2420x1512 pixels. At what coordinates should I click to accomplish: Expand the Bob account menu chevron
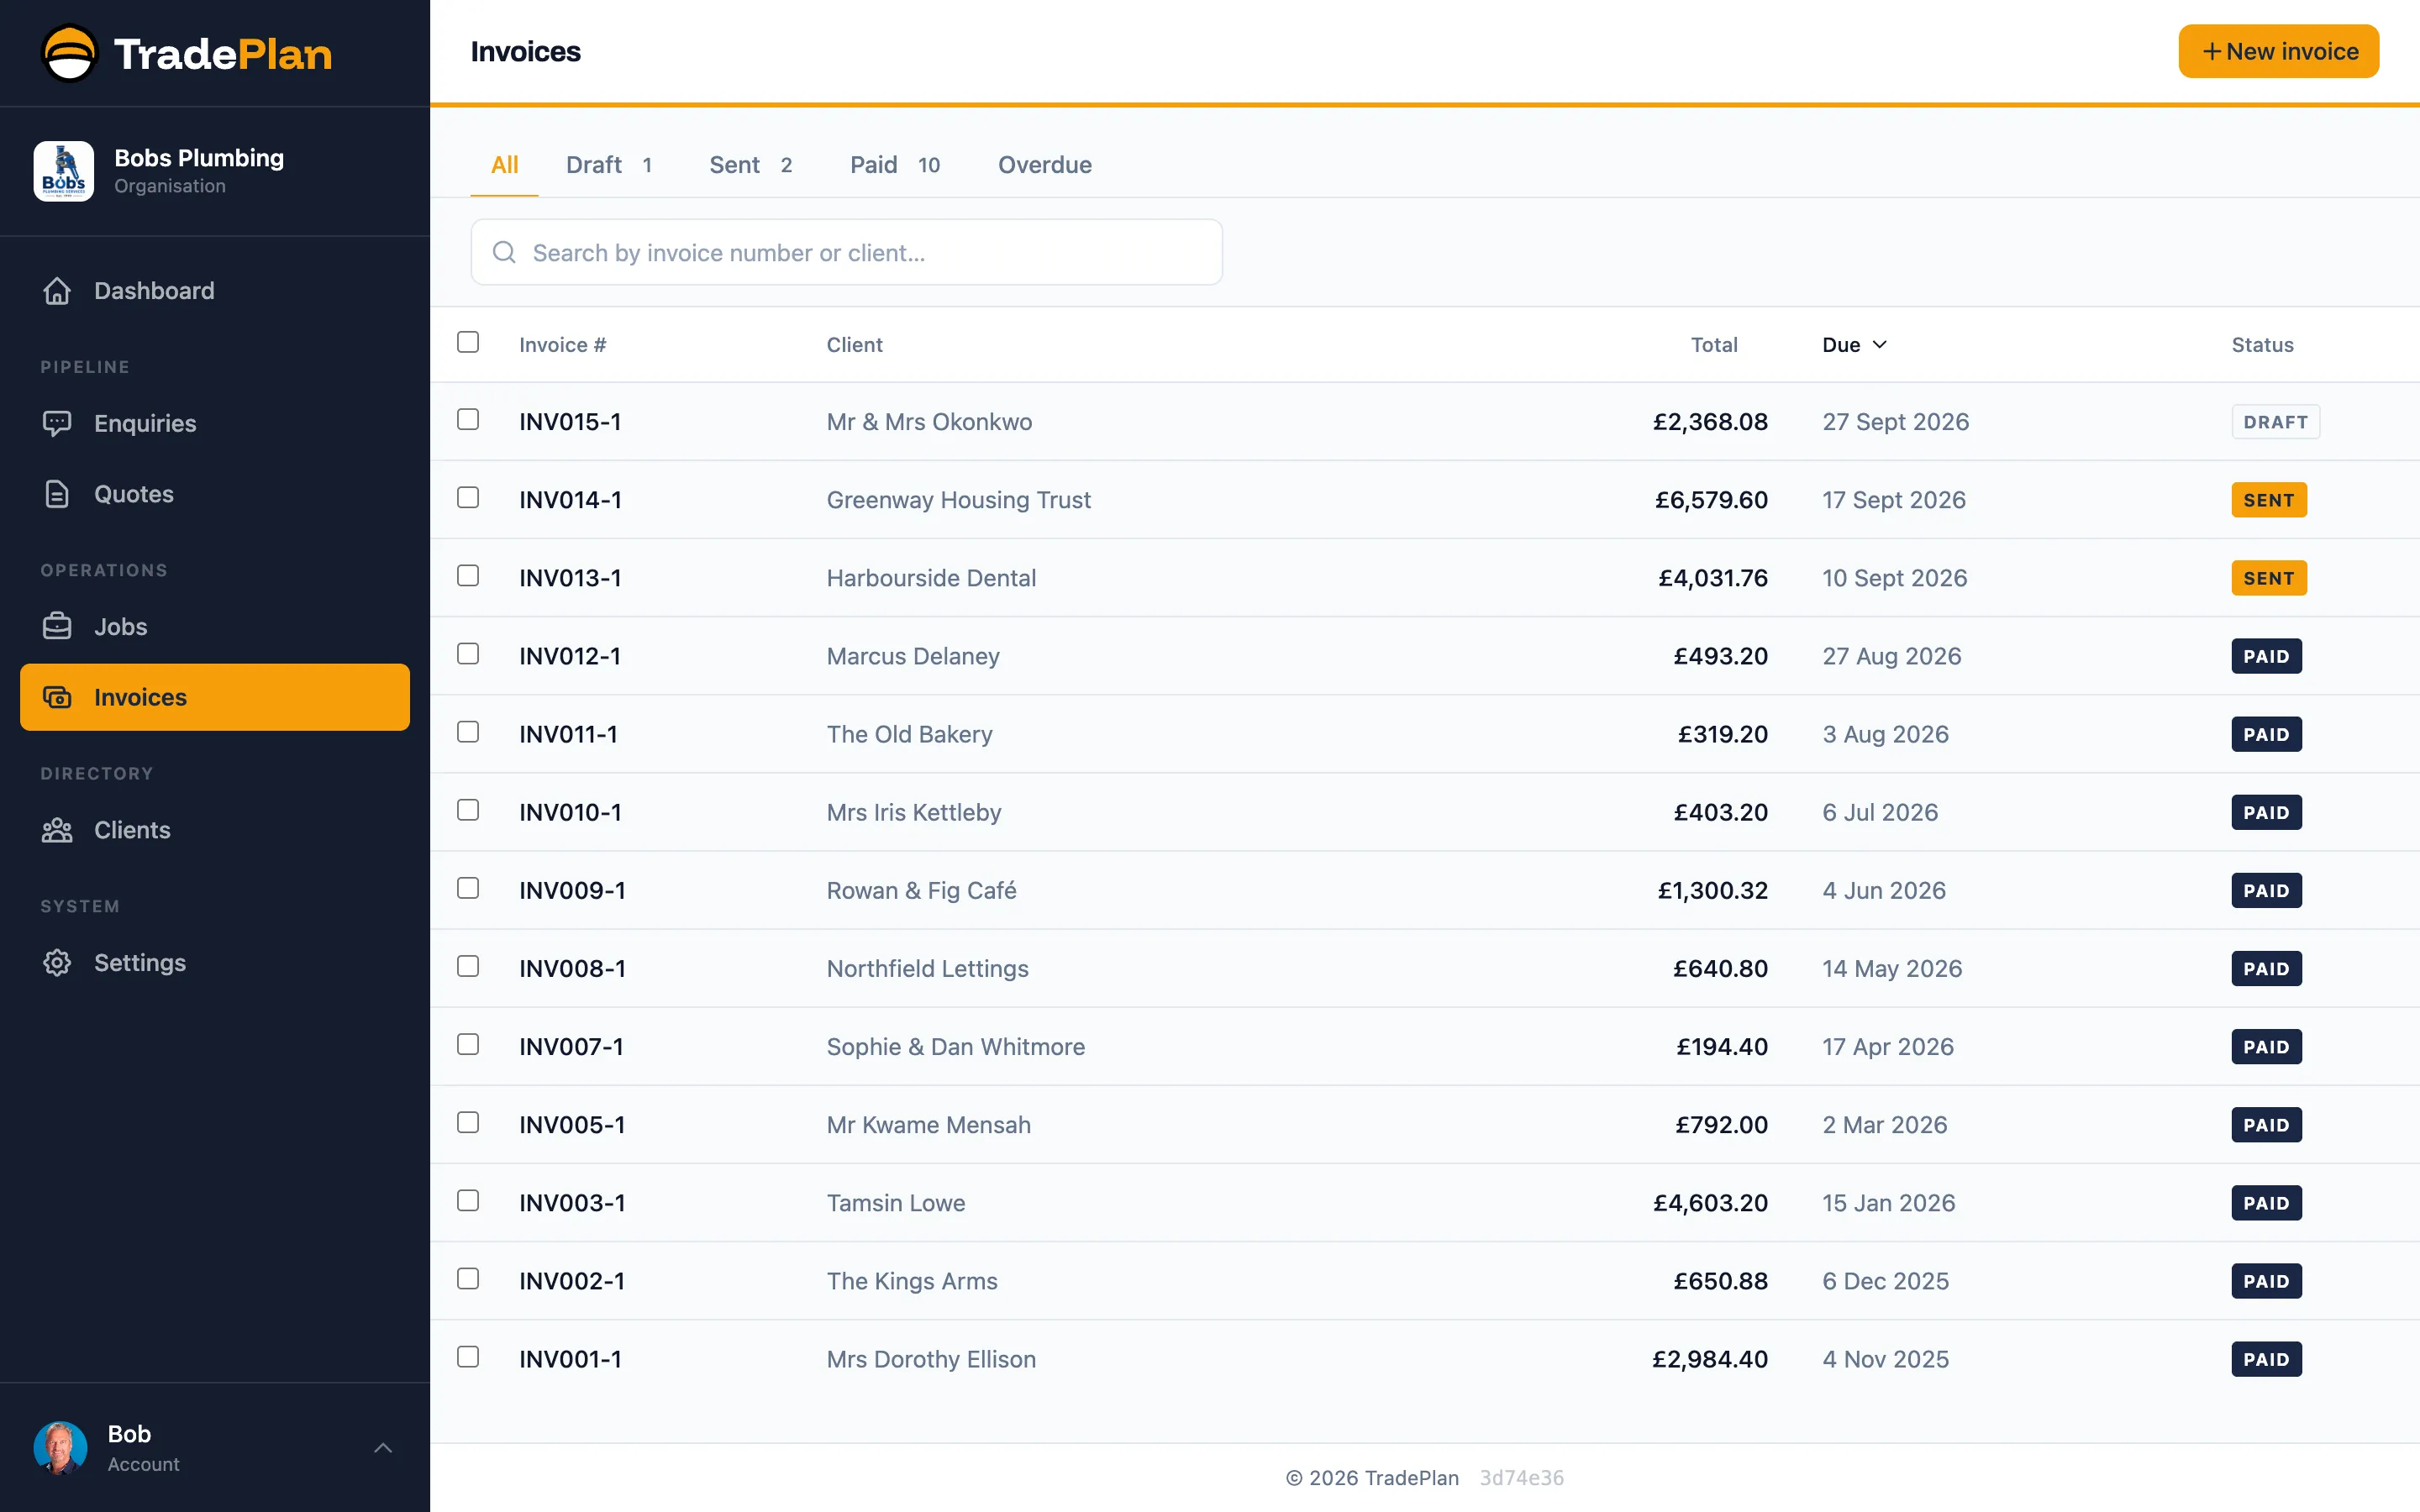[383, 1448]
